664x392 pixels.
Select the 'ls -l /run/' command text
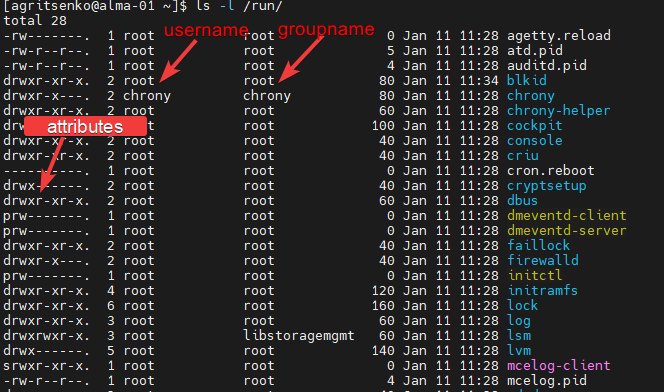239,6
